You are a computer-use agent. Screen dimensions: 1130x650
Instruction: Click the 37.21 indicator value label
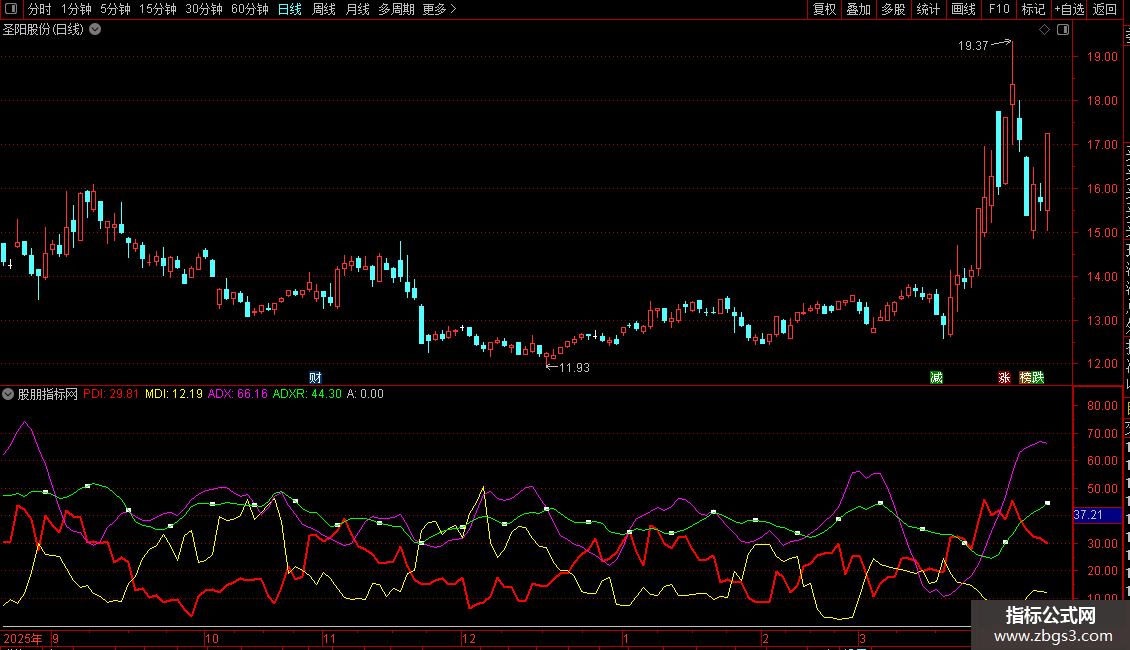[1087, 515]
